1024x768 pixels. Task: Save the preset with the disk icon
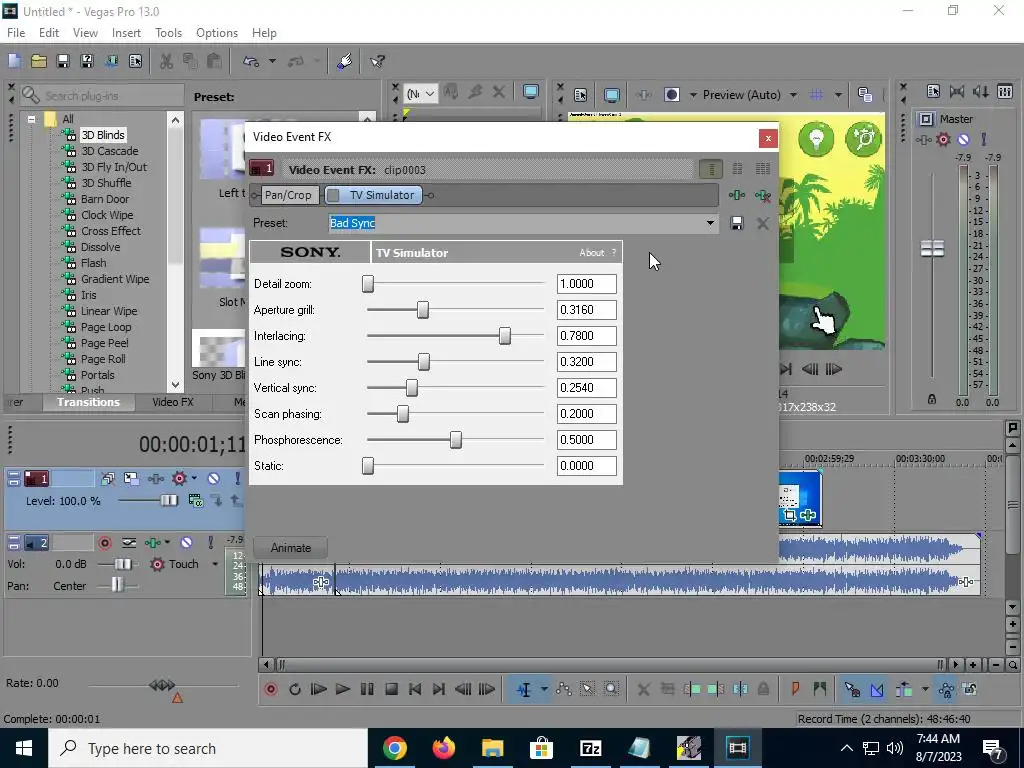[x=737, y=223]
